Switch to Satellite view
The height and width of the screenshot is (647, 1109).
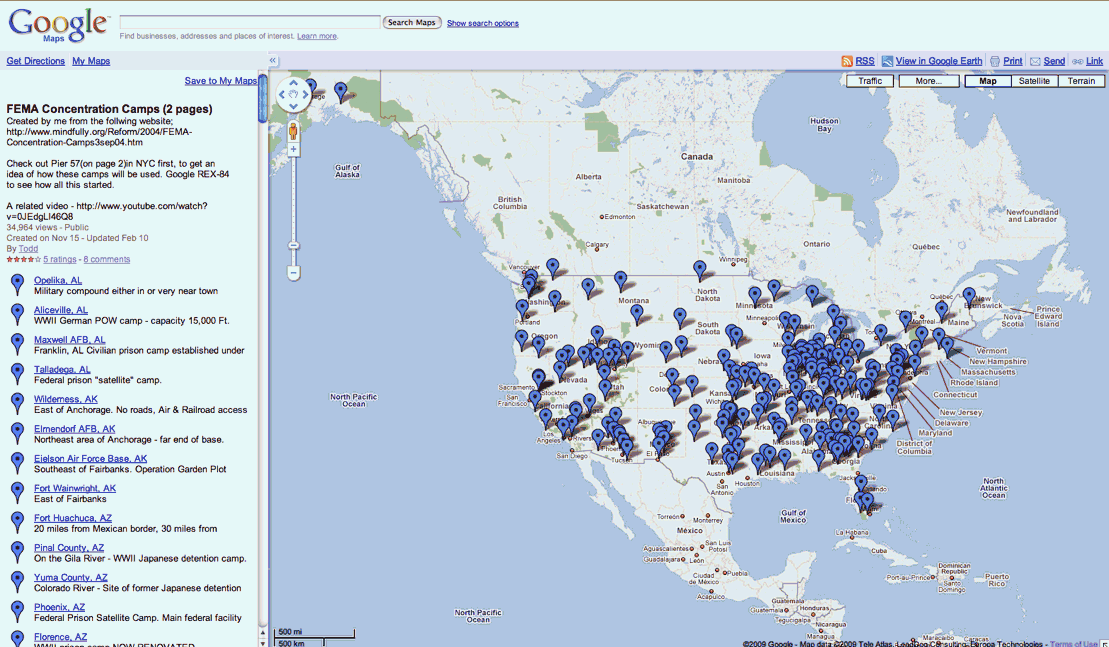pos(1034,81)
